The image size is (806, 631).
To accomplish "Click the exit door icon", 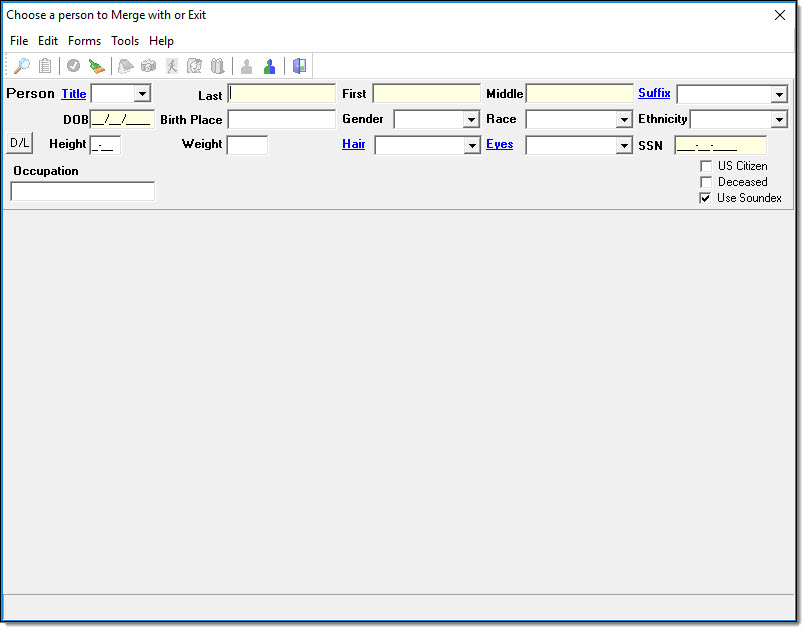I will [x=299, y=66].
